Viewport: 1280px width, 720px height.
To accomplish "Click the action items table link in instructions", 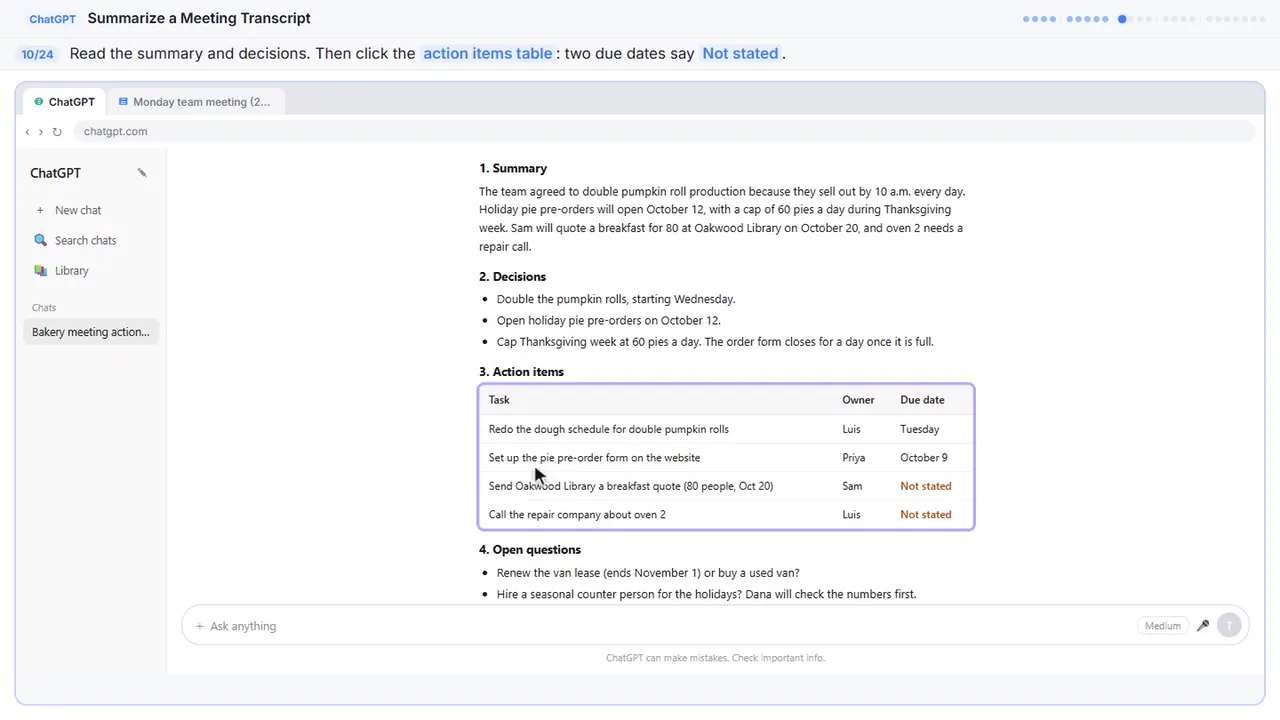I will coord(488,54).
